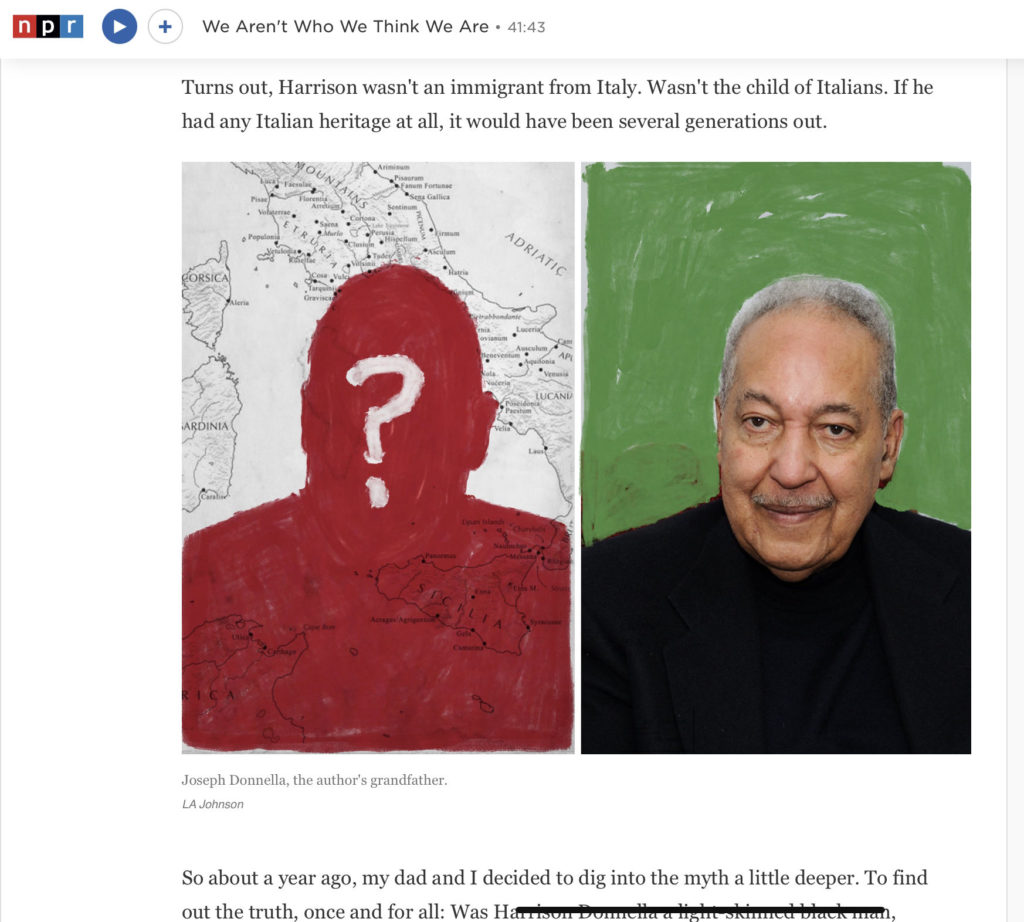Click the NPR logo
This screenshot has height=922, width=1024.
48,26
